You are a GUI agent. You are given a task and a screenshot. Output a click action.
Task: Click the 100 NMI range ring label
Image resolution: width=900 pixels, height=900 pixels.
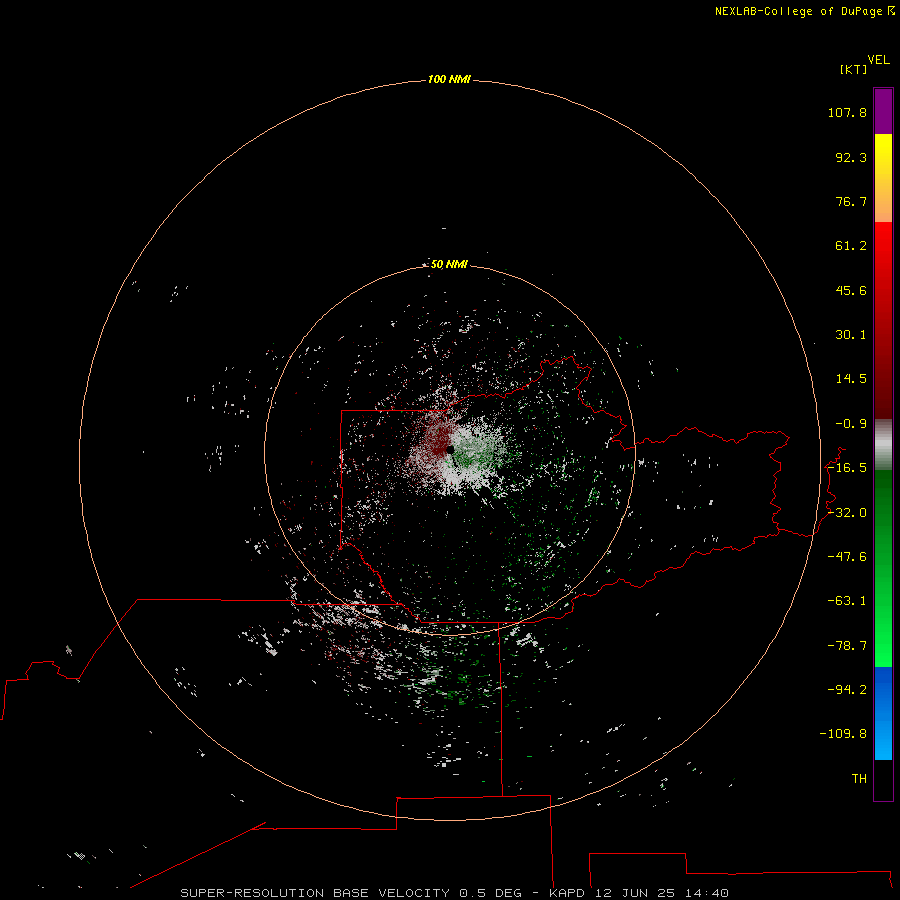point(449,79)
